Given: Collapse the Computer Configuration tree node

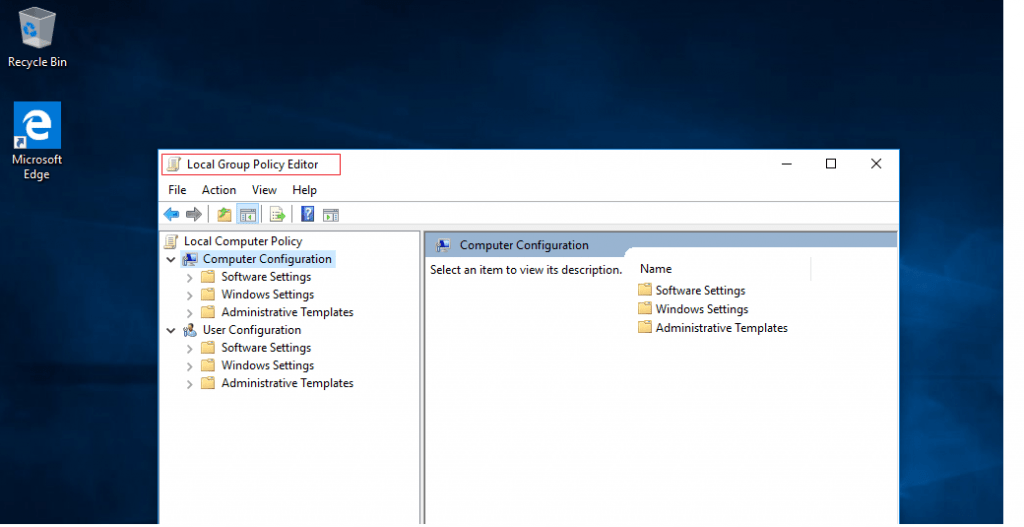Looking at the screenshot, I should 172,259.
